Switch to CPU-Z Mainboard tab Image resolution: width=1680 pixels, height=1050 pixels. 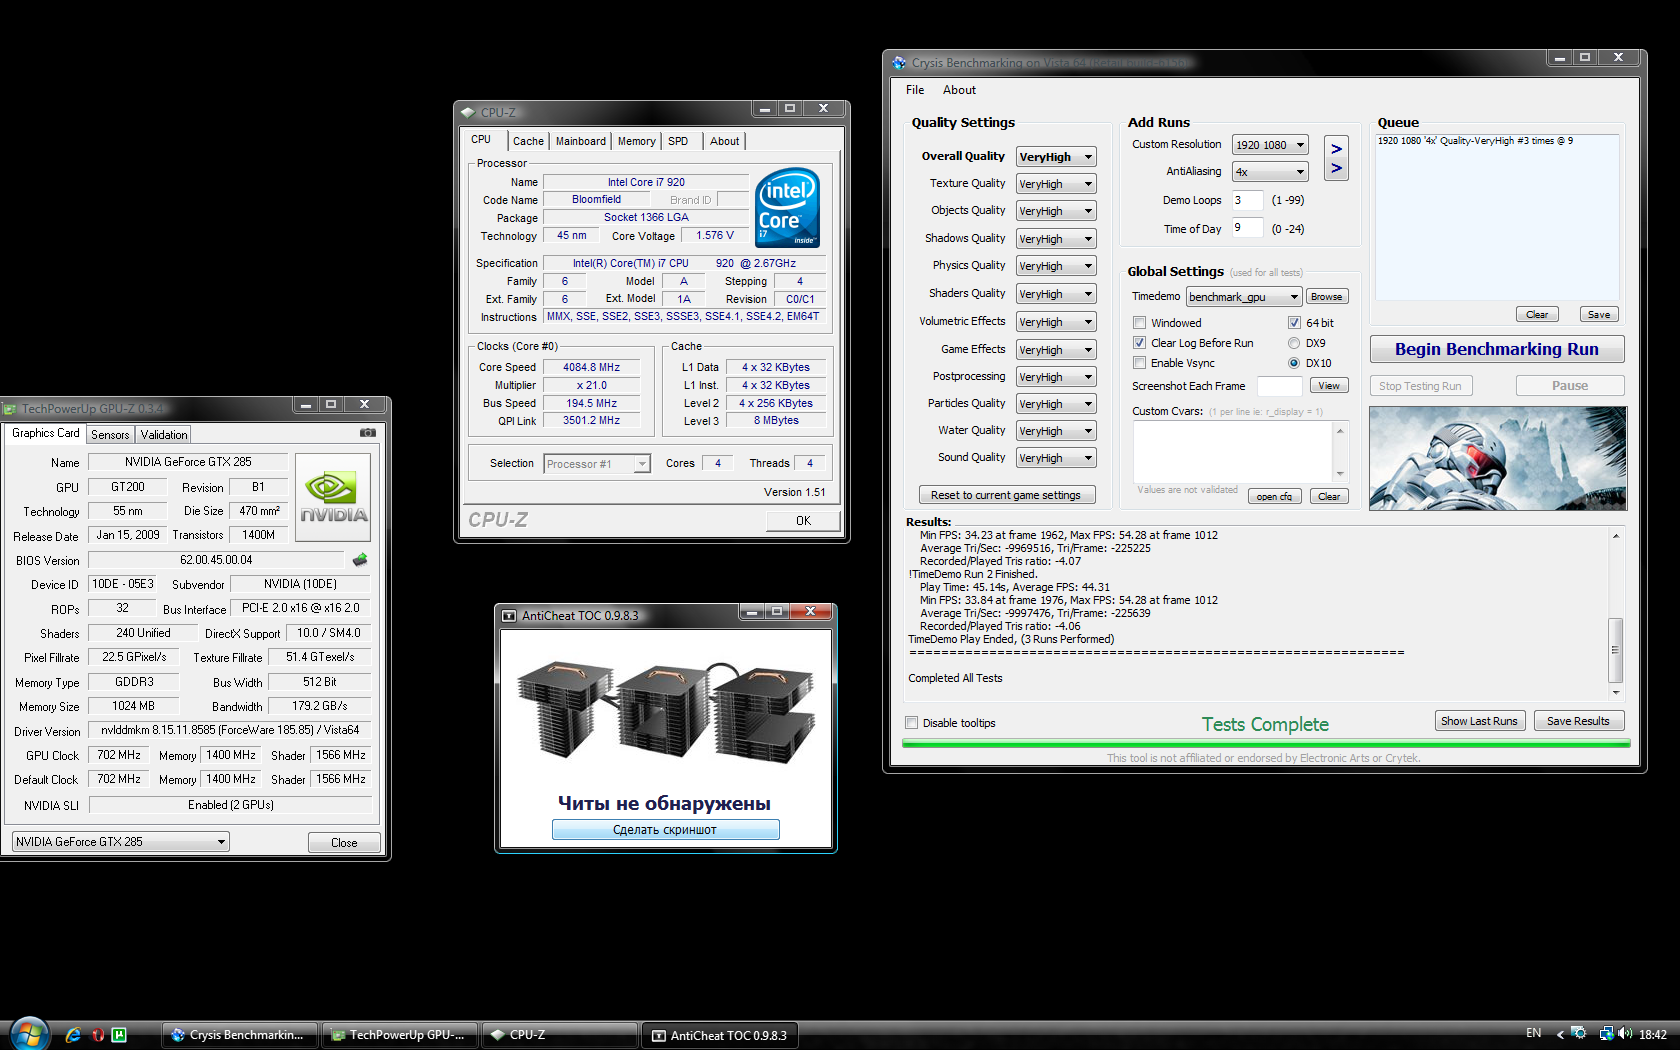[x=581, y=141]
